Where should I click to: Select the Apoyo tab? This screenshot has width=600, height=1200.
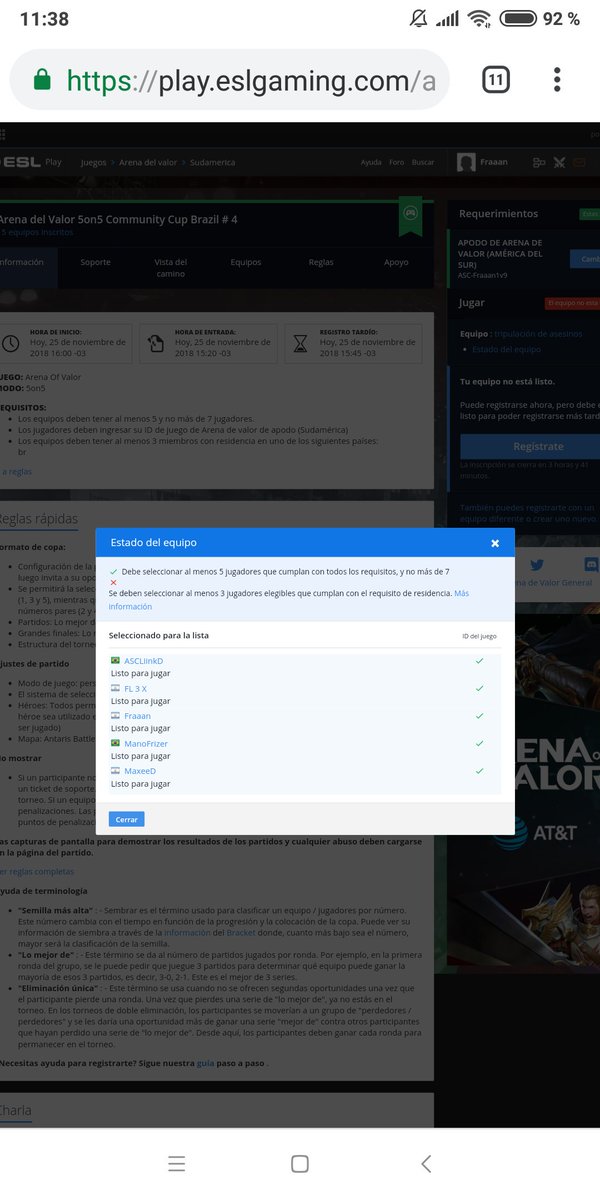[x=396, y=263]
